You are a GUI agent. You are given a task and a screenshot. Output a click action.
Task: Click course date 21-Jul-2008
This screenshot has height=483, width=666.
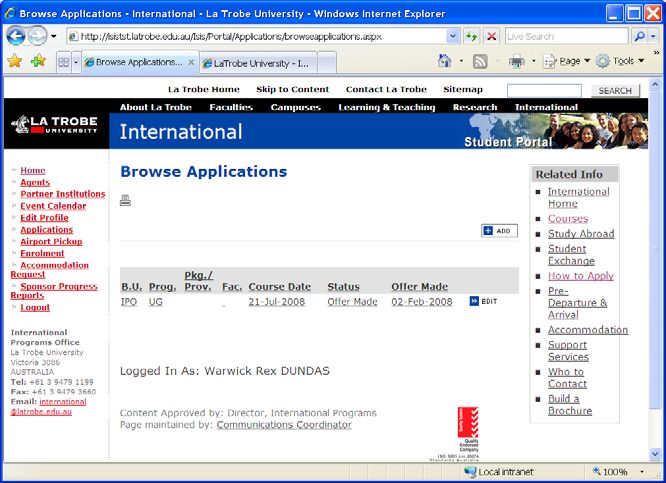[x=277, y=302]
